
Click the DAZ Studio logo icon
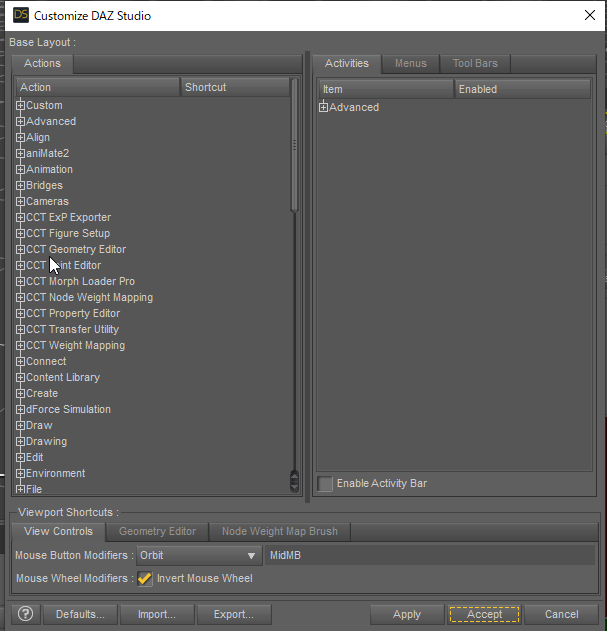point(21,15)
